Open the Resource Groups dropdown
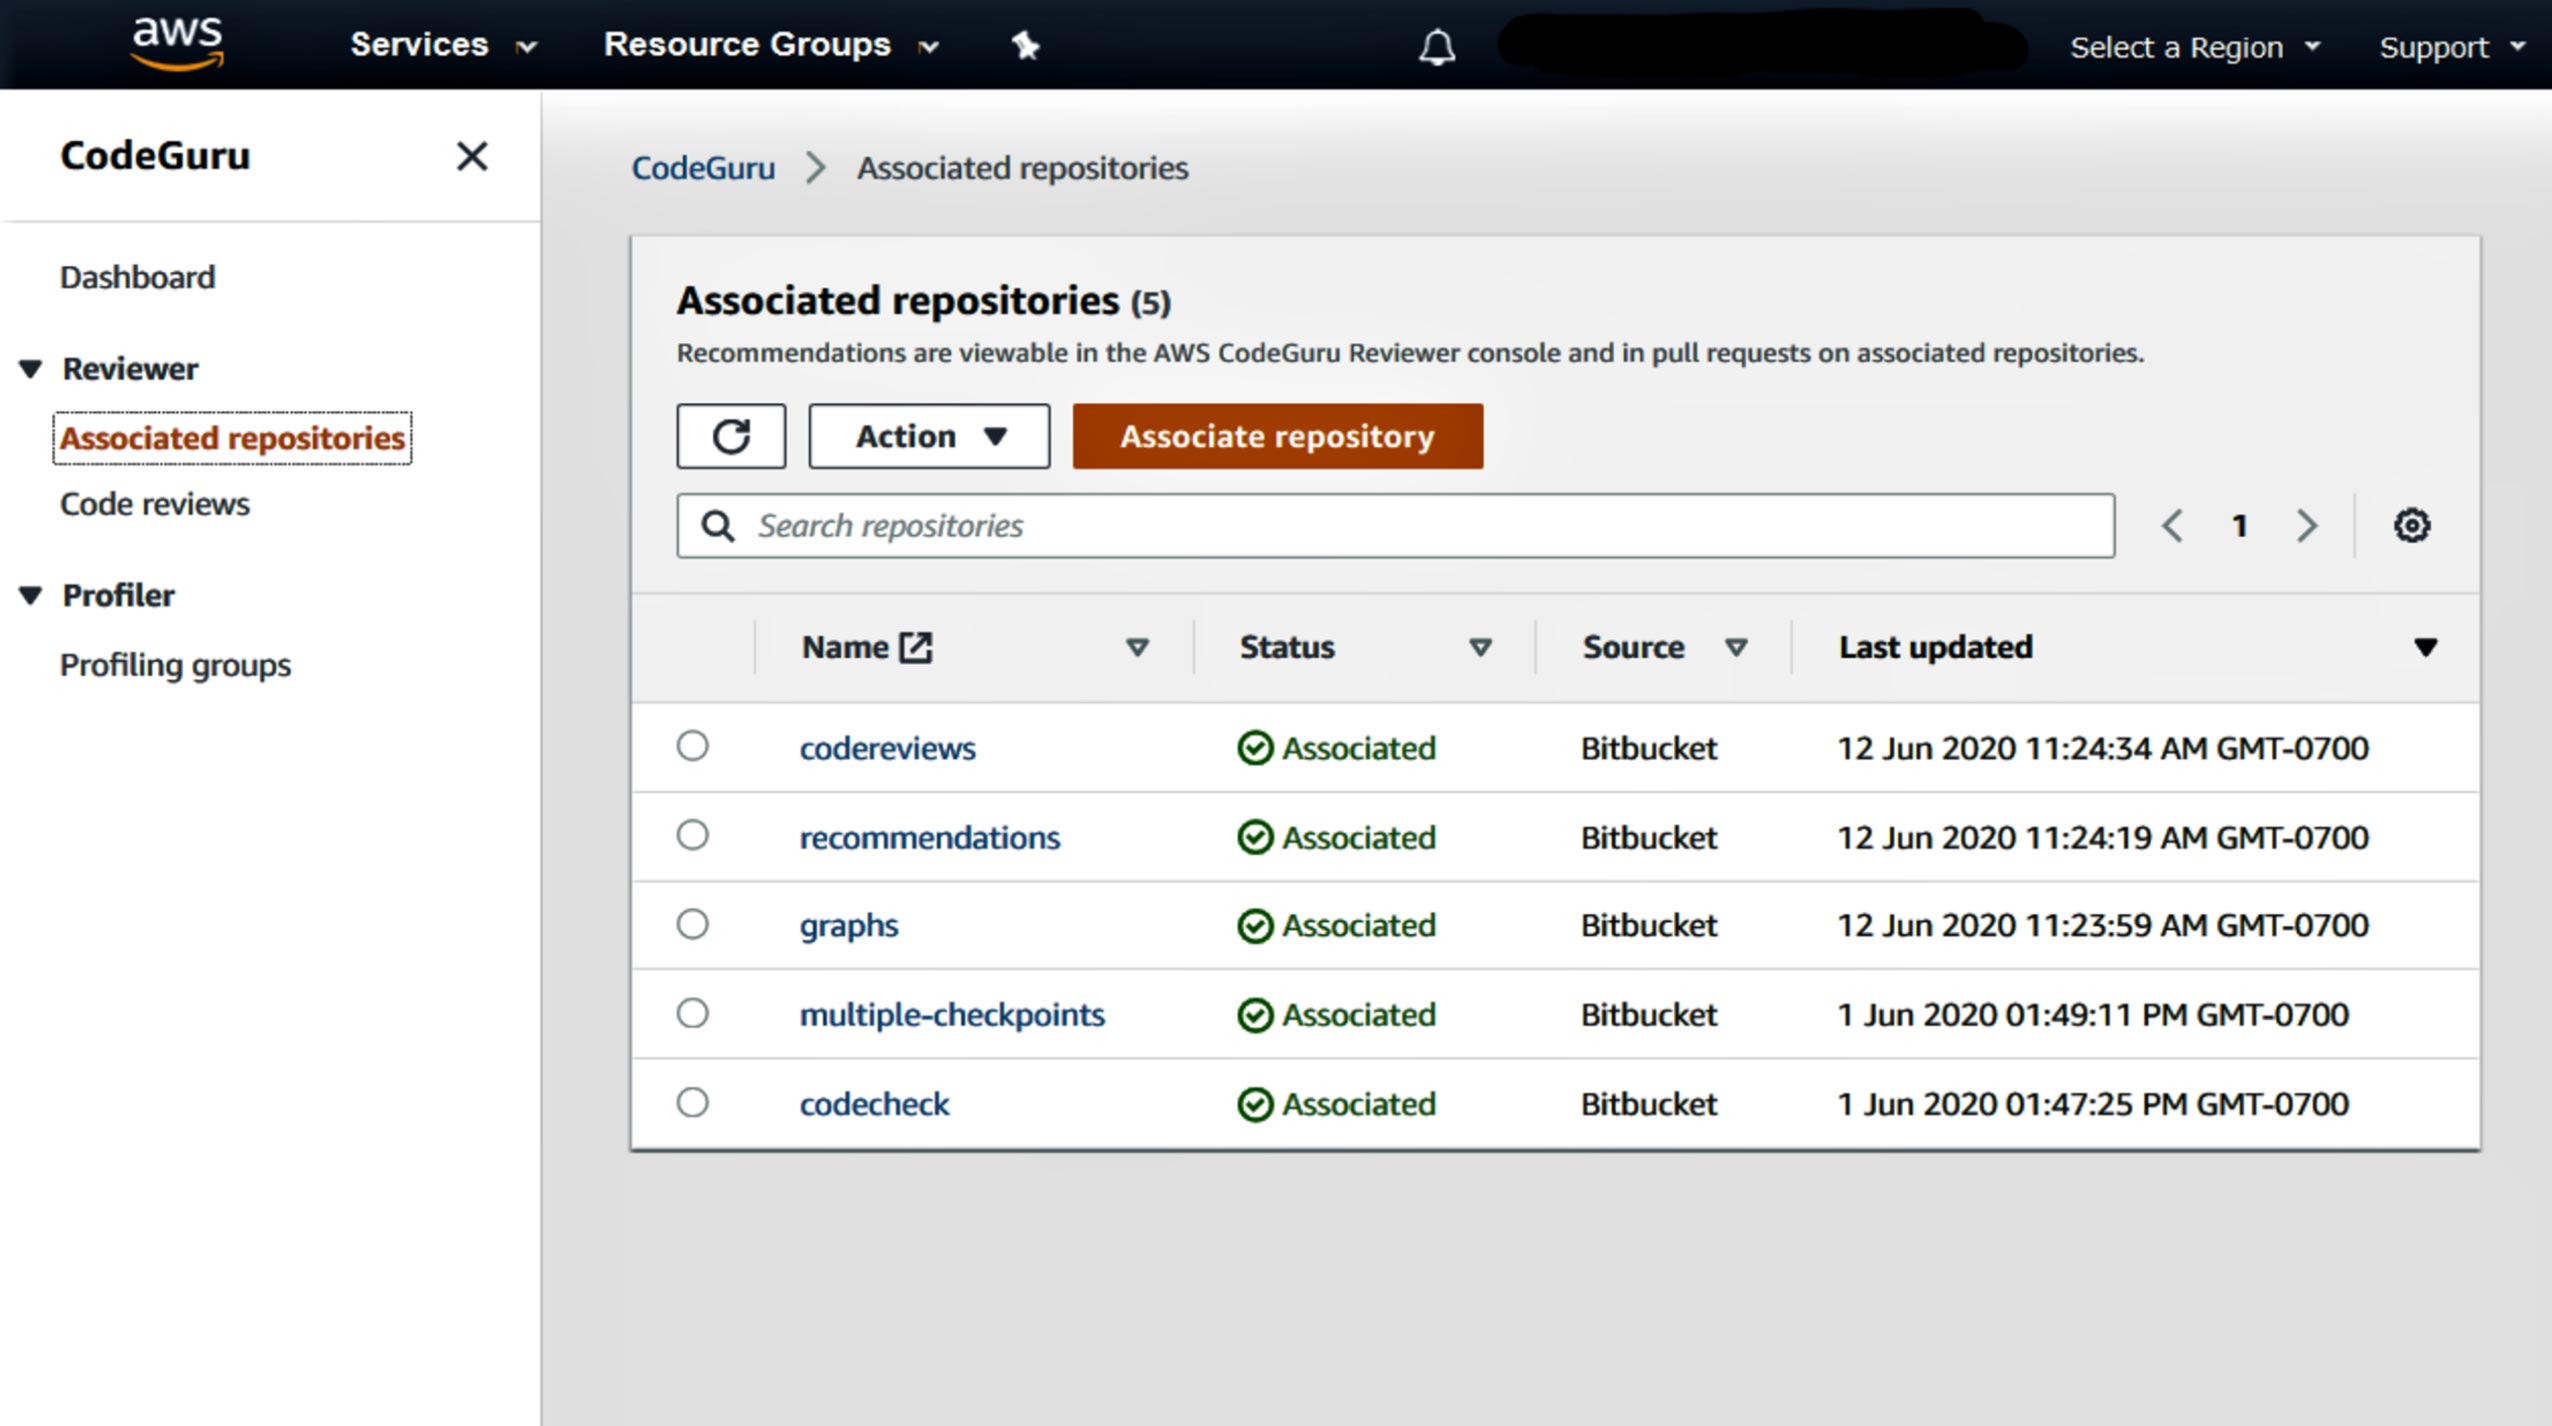2552x1426 pixels. 771,45
